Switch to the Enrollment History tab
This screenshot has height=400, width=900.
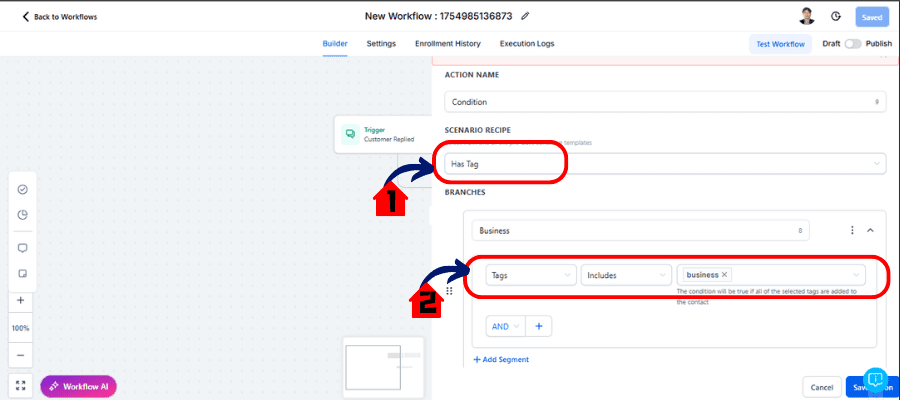point(448,44)
